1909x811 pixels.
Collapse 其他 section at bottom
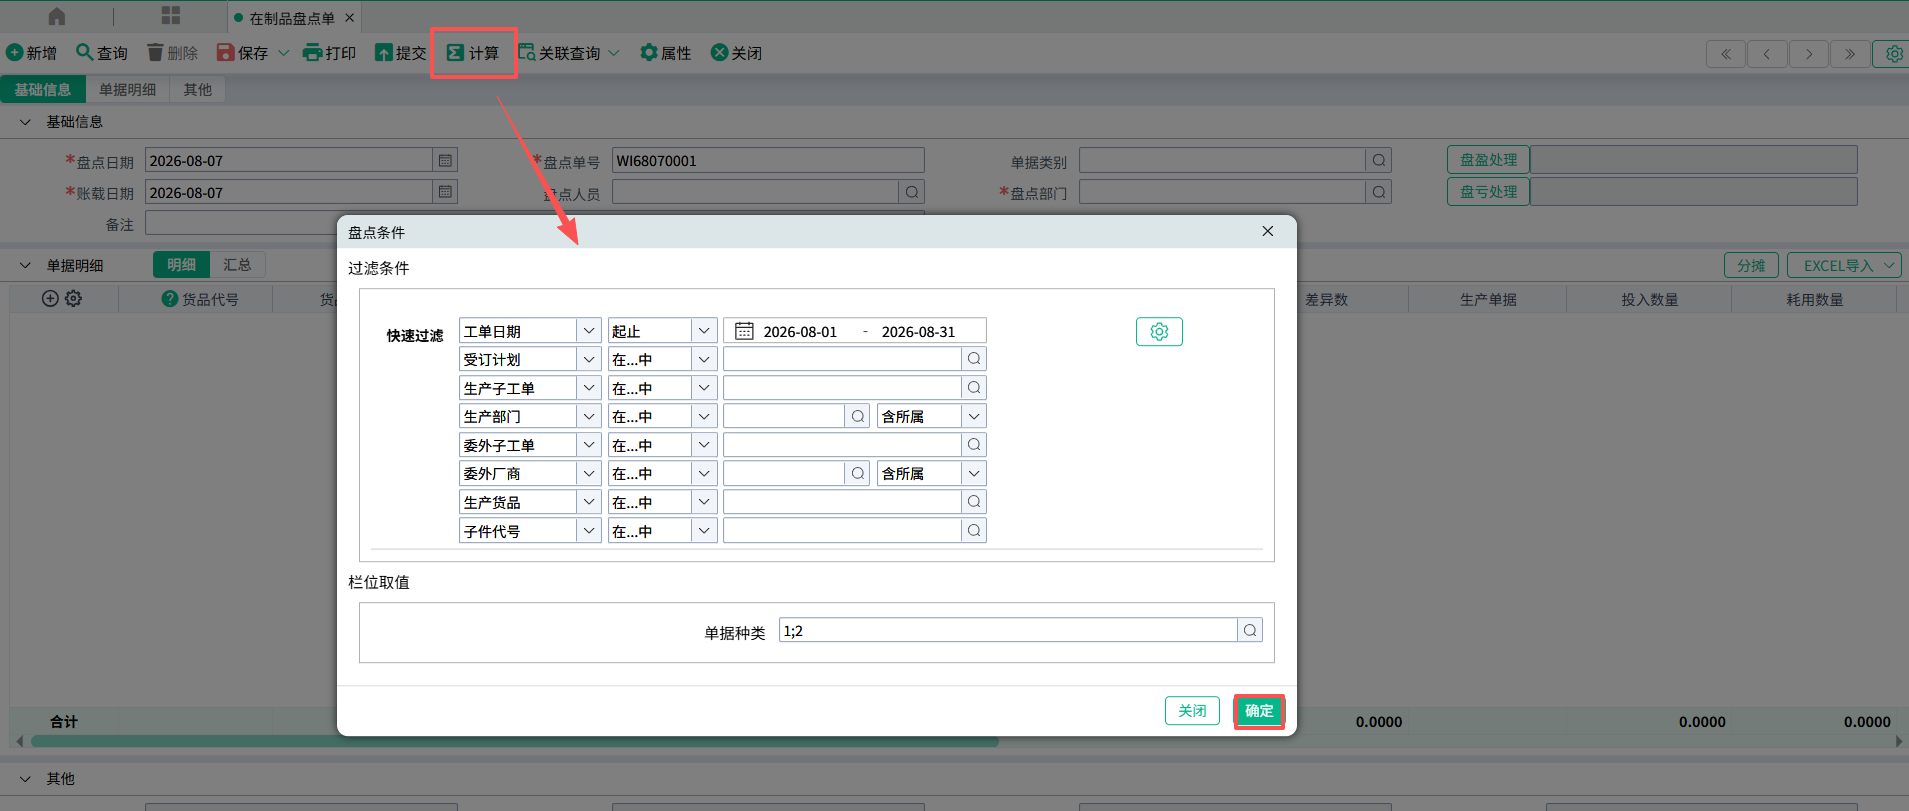[26, 778]
